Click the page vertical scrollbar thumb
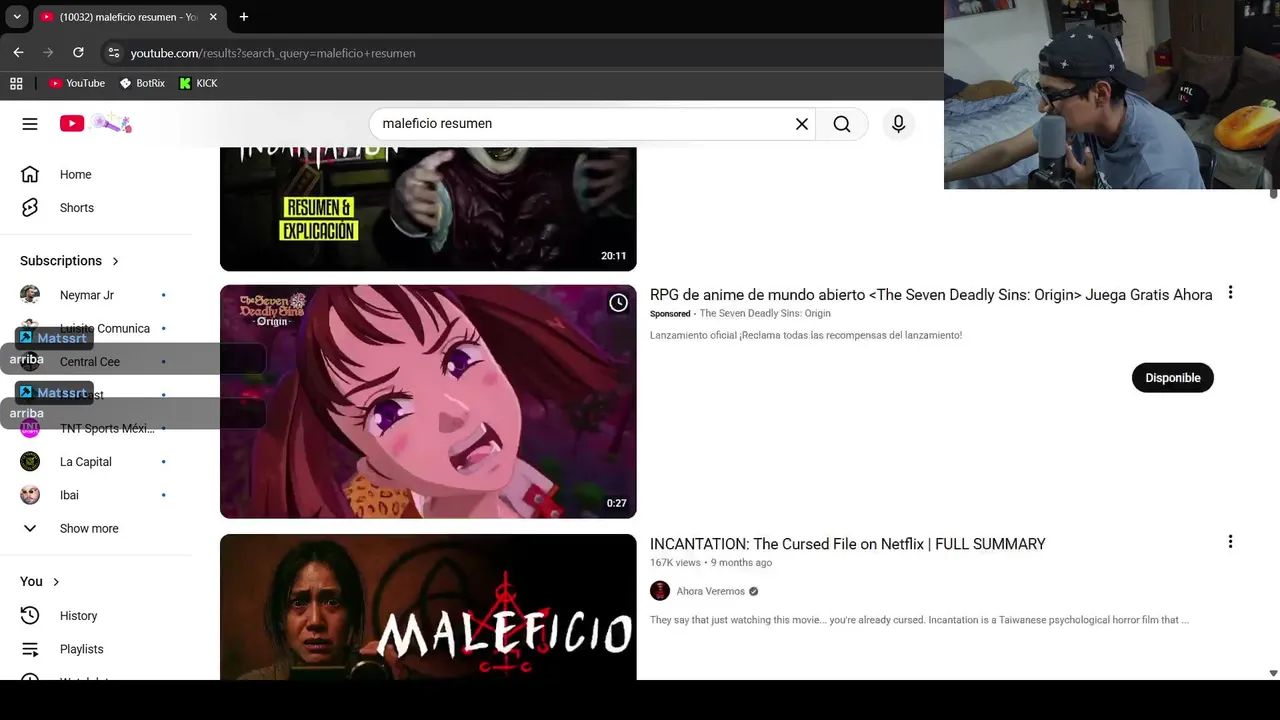 pos(1273,193)
